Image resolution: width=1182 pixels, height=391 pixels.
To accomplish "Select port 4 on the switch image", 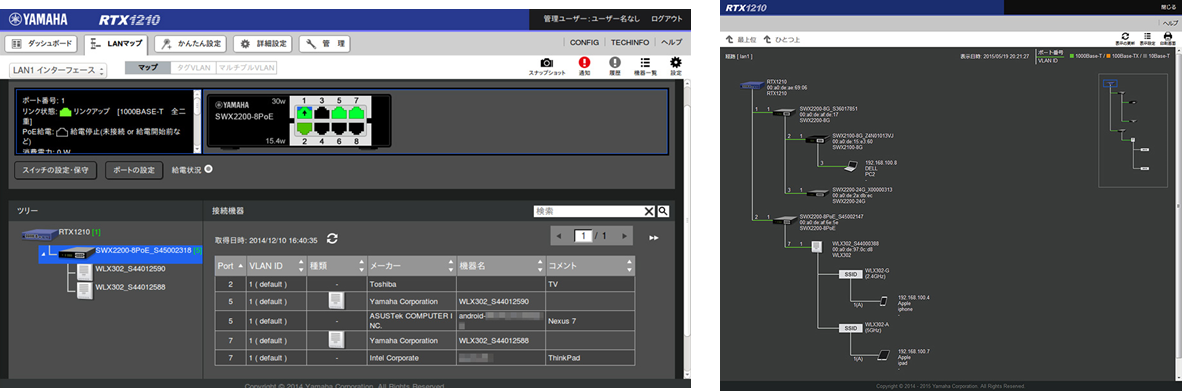I will click(x=323, y=129).
